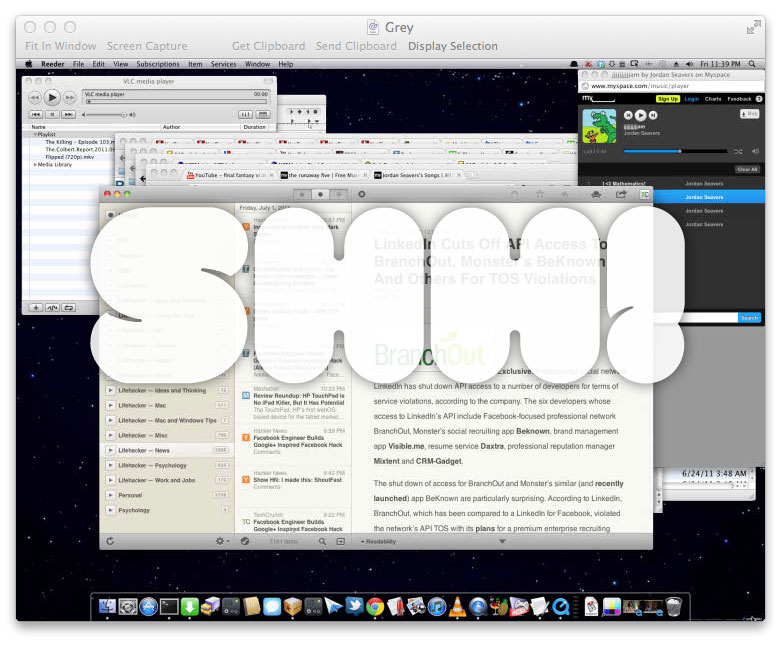Click VLC volume slider
The width and height of the screenshot is (782, 647).
[106, 115]
